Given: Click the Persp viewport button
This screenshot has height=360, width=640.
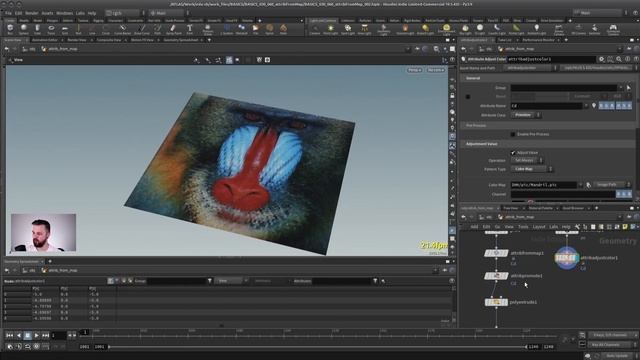Looking at the screenshot, I should coord(415,70).
